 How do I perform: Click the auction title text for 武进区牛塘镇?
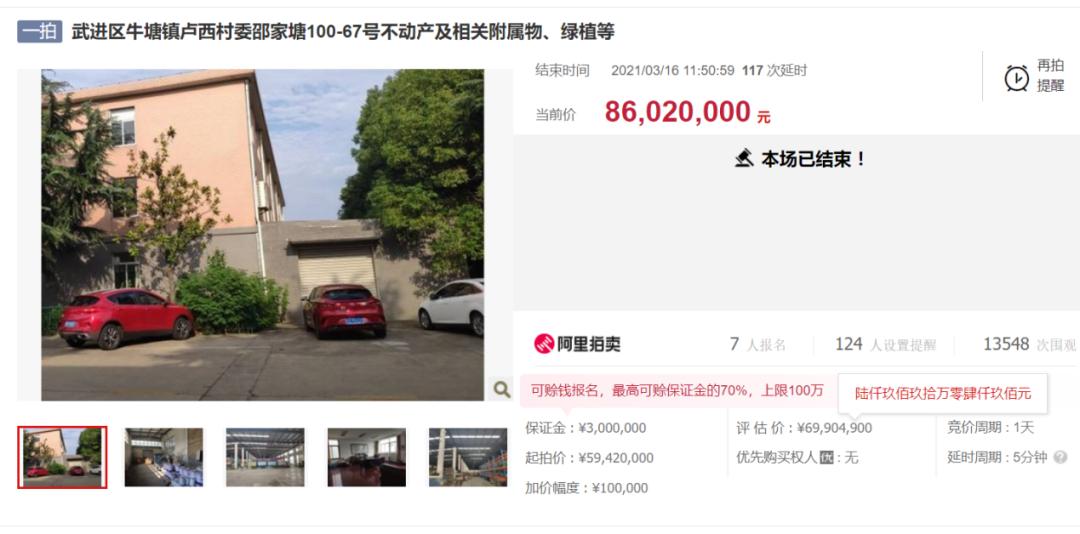343,32
